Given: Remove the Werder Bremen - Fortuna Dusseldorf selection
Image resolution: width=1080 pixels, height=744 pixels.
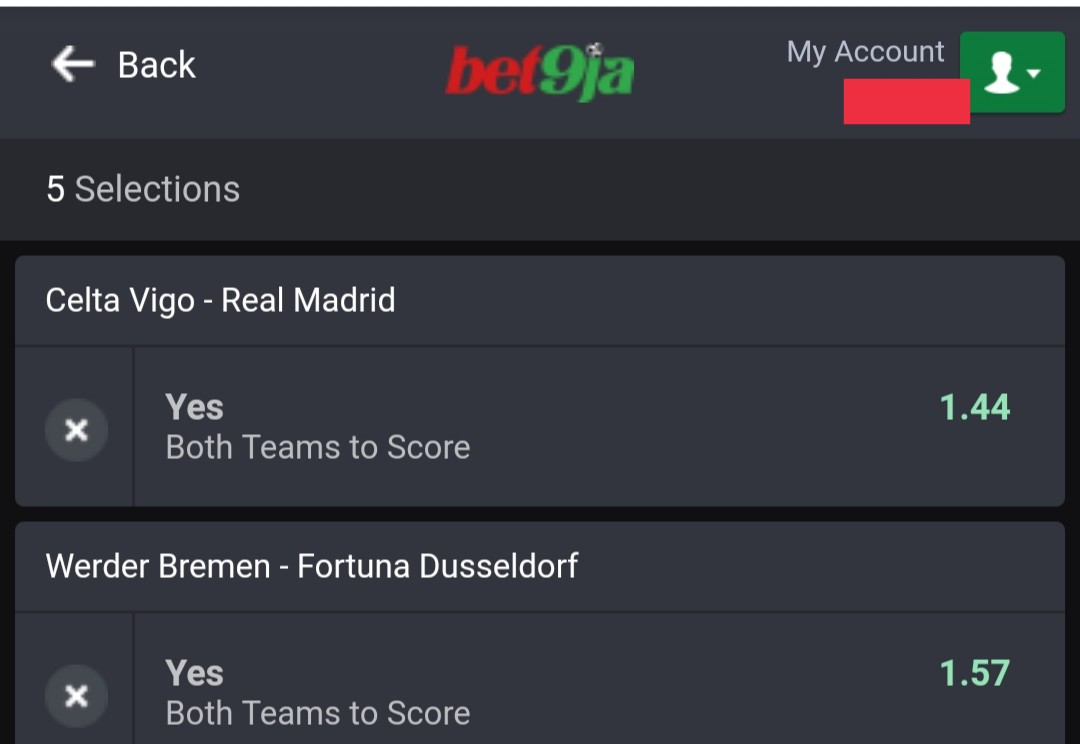Looking at the screenshot, I should point(76,696).
